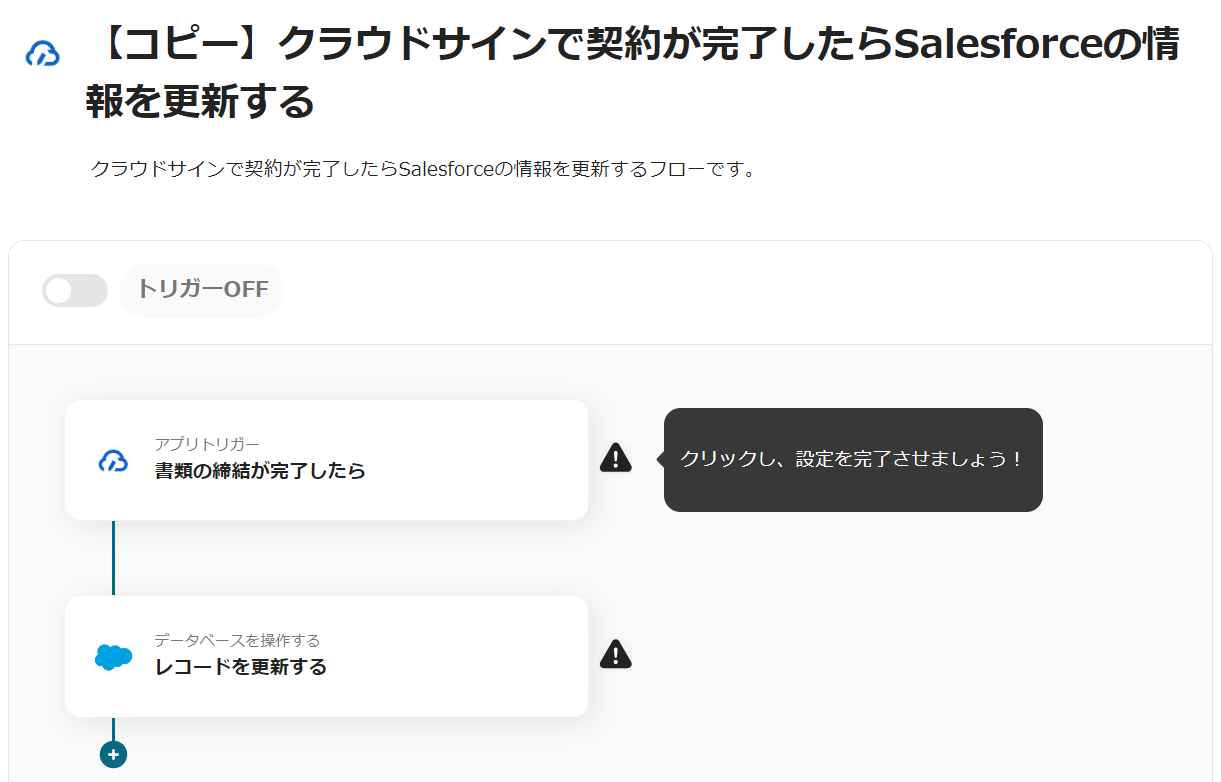Click the CloudSign icon in the app trigger card
This screenshot has height=782, width=1221.
click(x=113, y=461)
